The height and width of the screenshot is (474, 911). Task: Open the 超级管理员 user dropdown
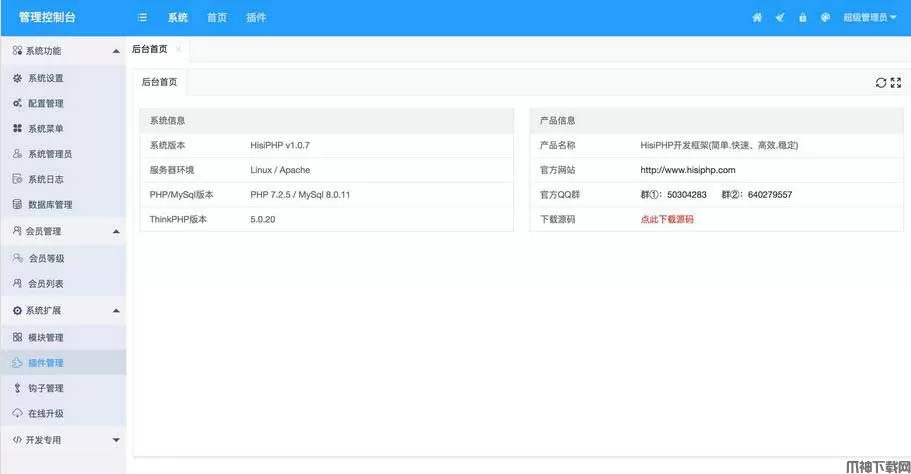869,18
